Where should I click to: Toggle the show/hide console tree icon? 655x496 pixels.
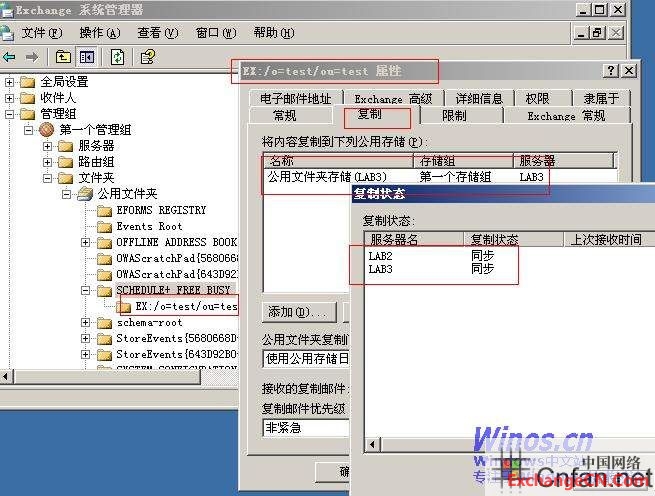coord(87,57)
